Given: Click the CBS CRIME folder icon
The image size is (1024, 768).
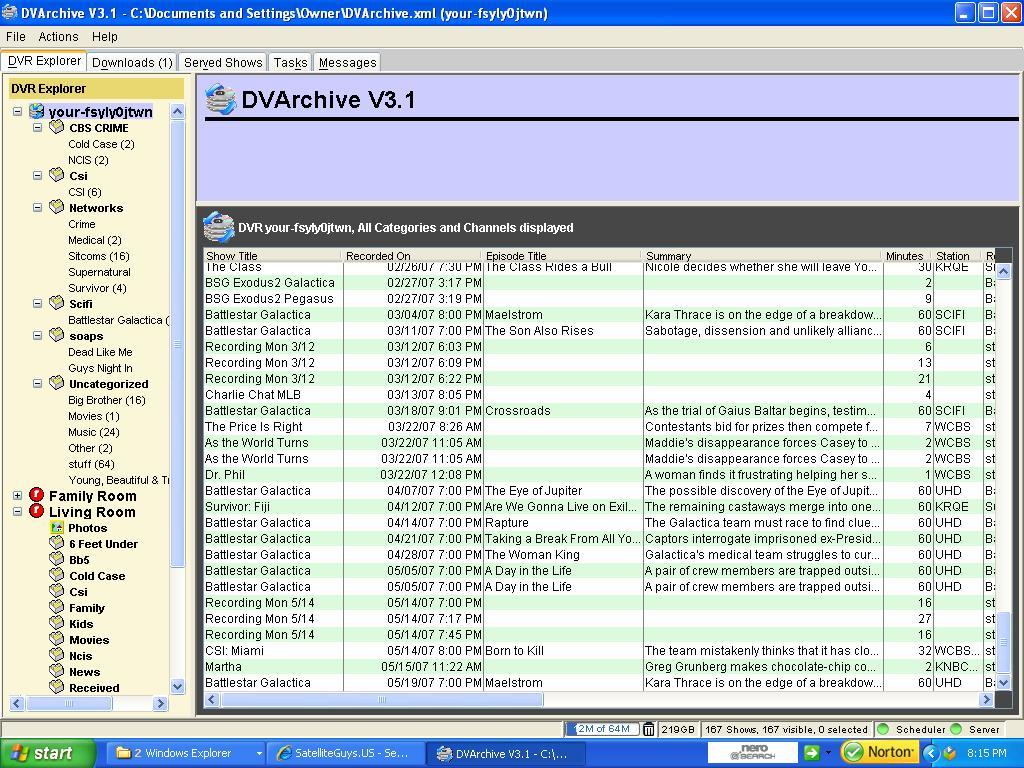Looking at the screenshot, I should [x=57, y=127].
